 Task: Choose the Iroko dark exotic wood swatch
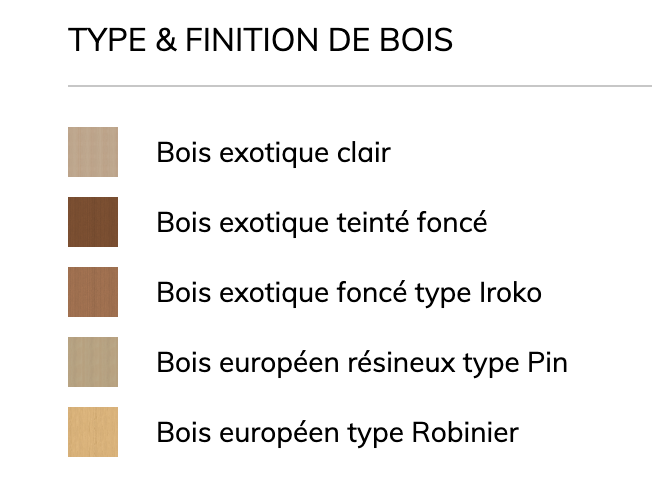click(93, 292)
